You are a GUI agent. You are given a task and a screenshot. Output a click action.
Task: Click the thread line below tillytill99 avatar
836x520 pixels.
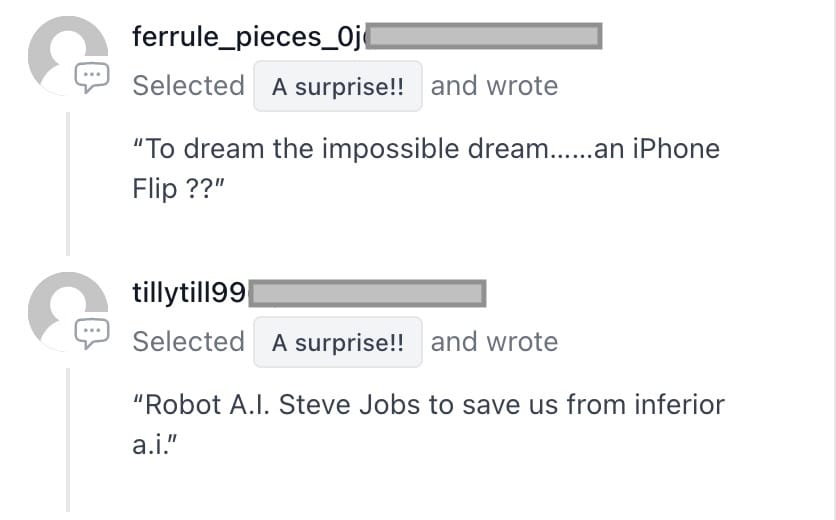point(68,440)
